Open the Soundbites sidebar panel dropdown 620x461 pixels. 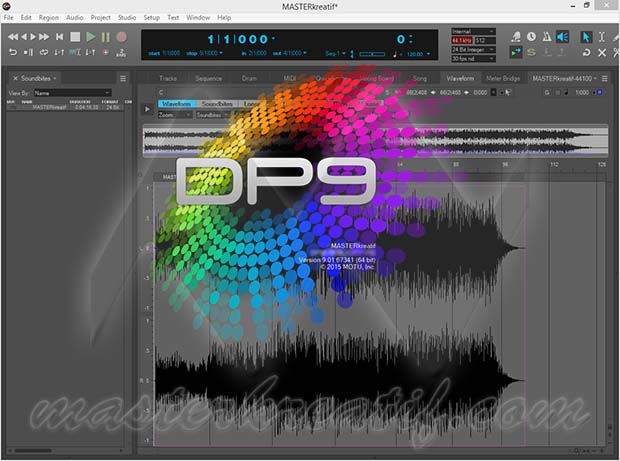pyautogui.click(x=39, y=78)
